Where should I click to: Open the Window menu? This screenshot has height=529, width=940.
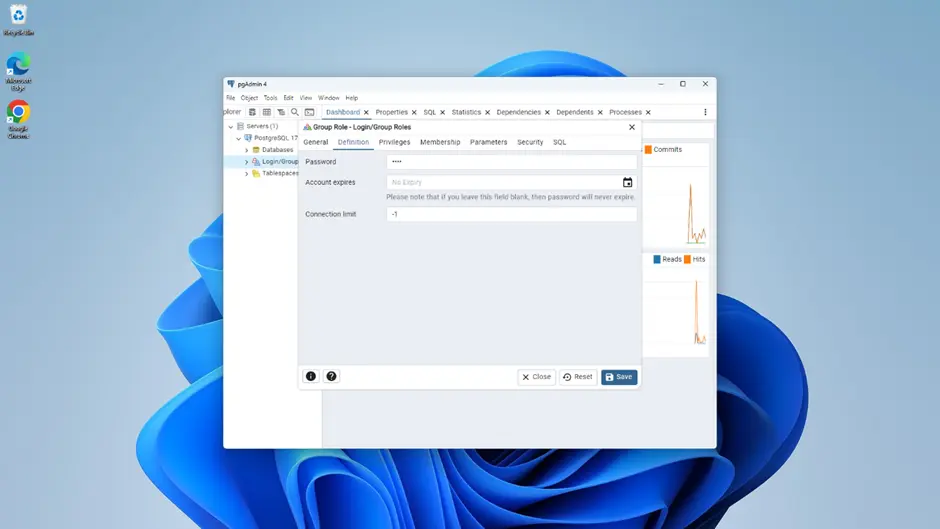pyautogui.click(x=329, y=98)
